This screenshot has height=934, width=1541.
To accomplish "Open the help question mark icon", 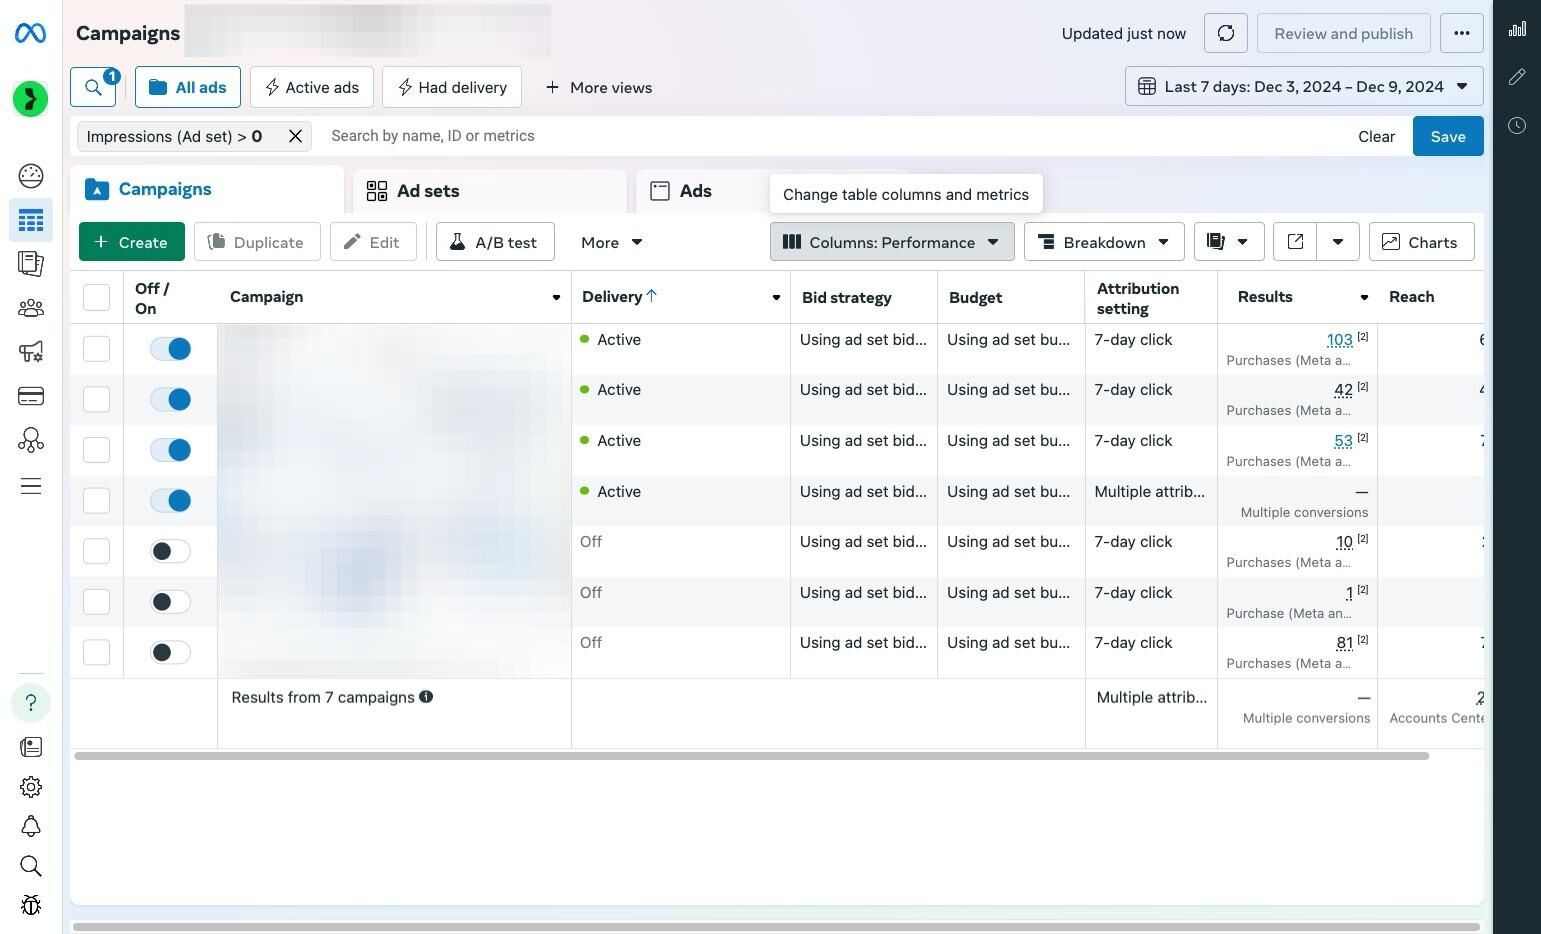I will 31,703.
